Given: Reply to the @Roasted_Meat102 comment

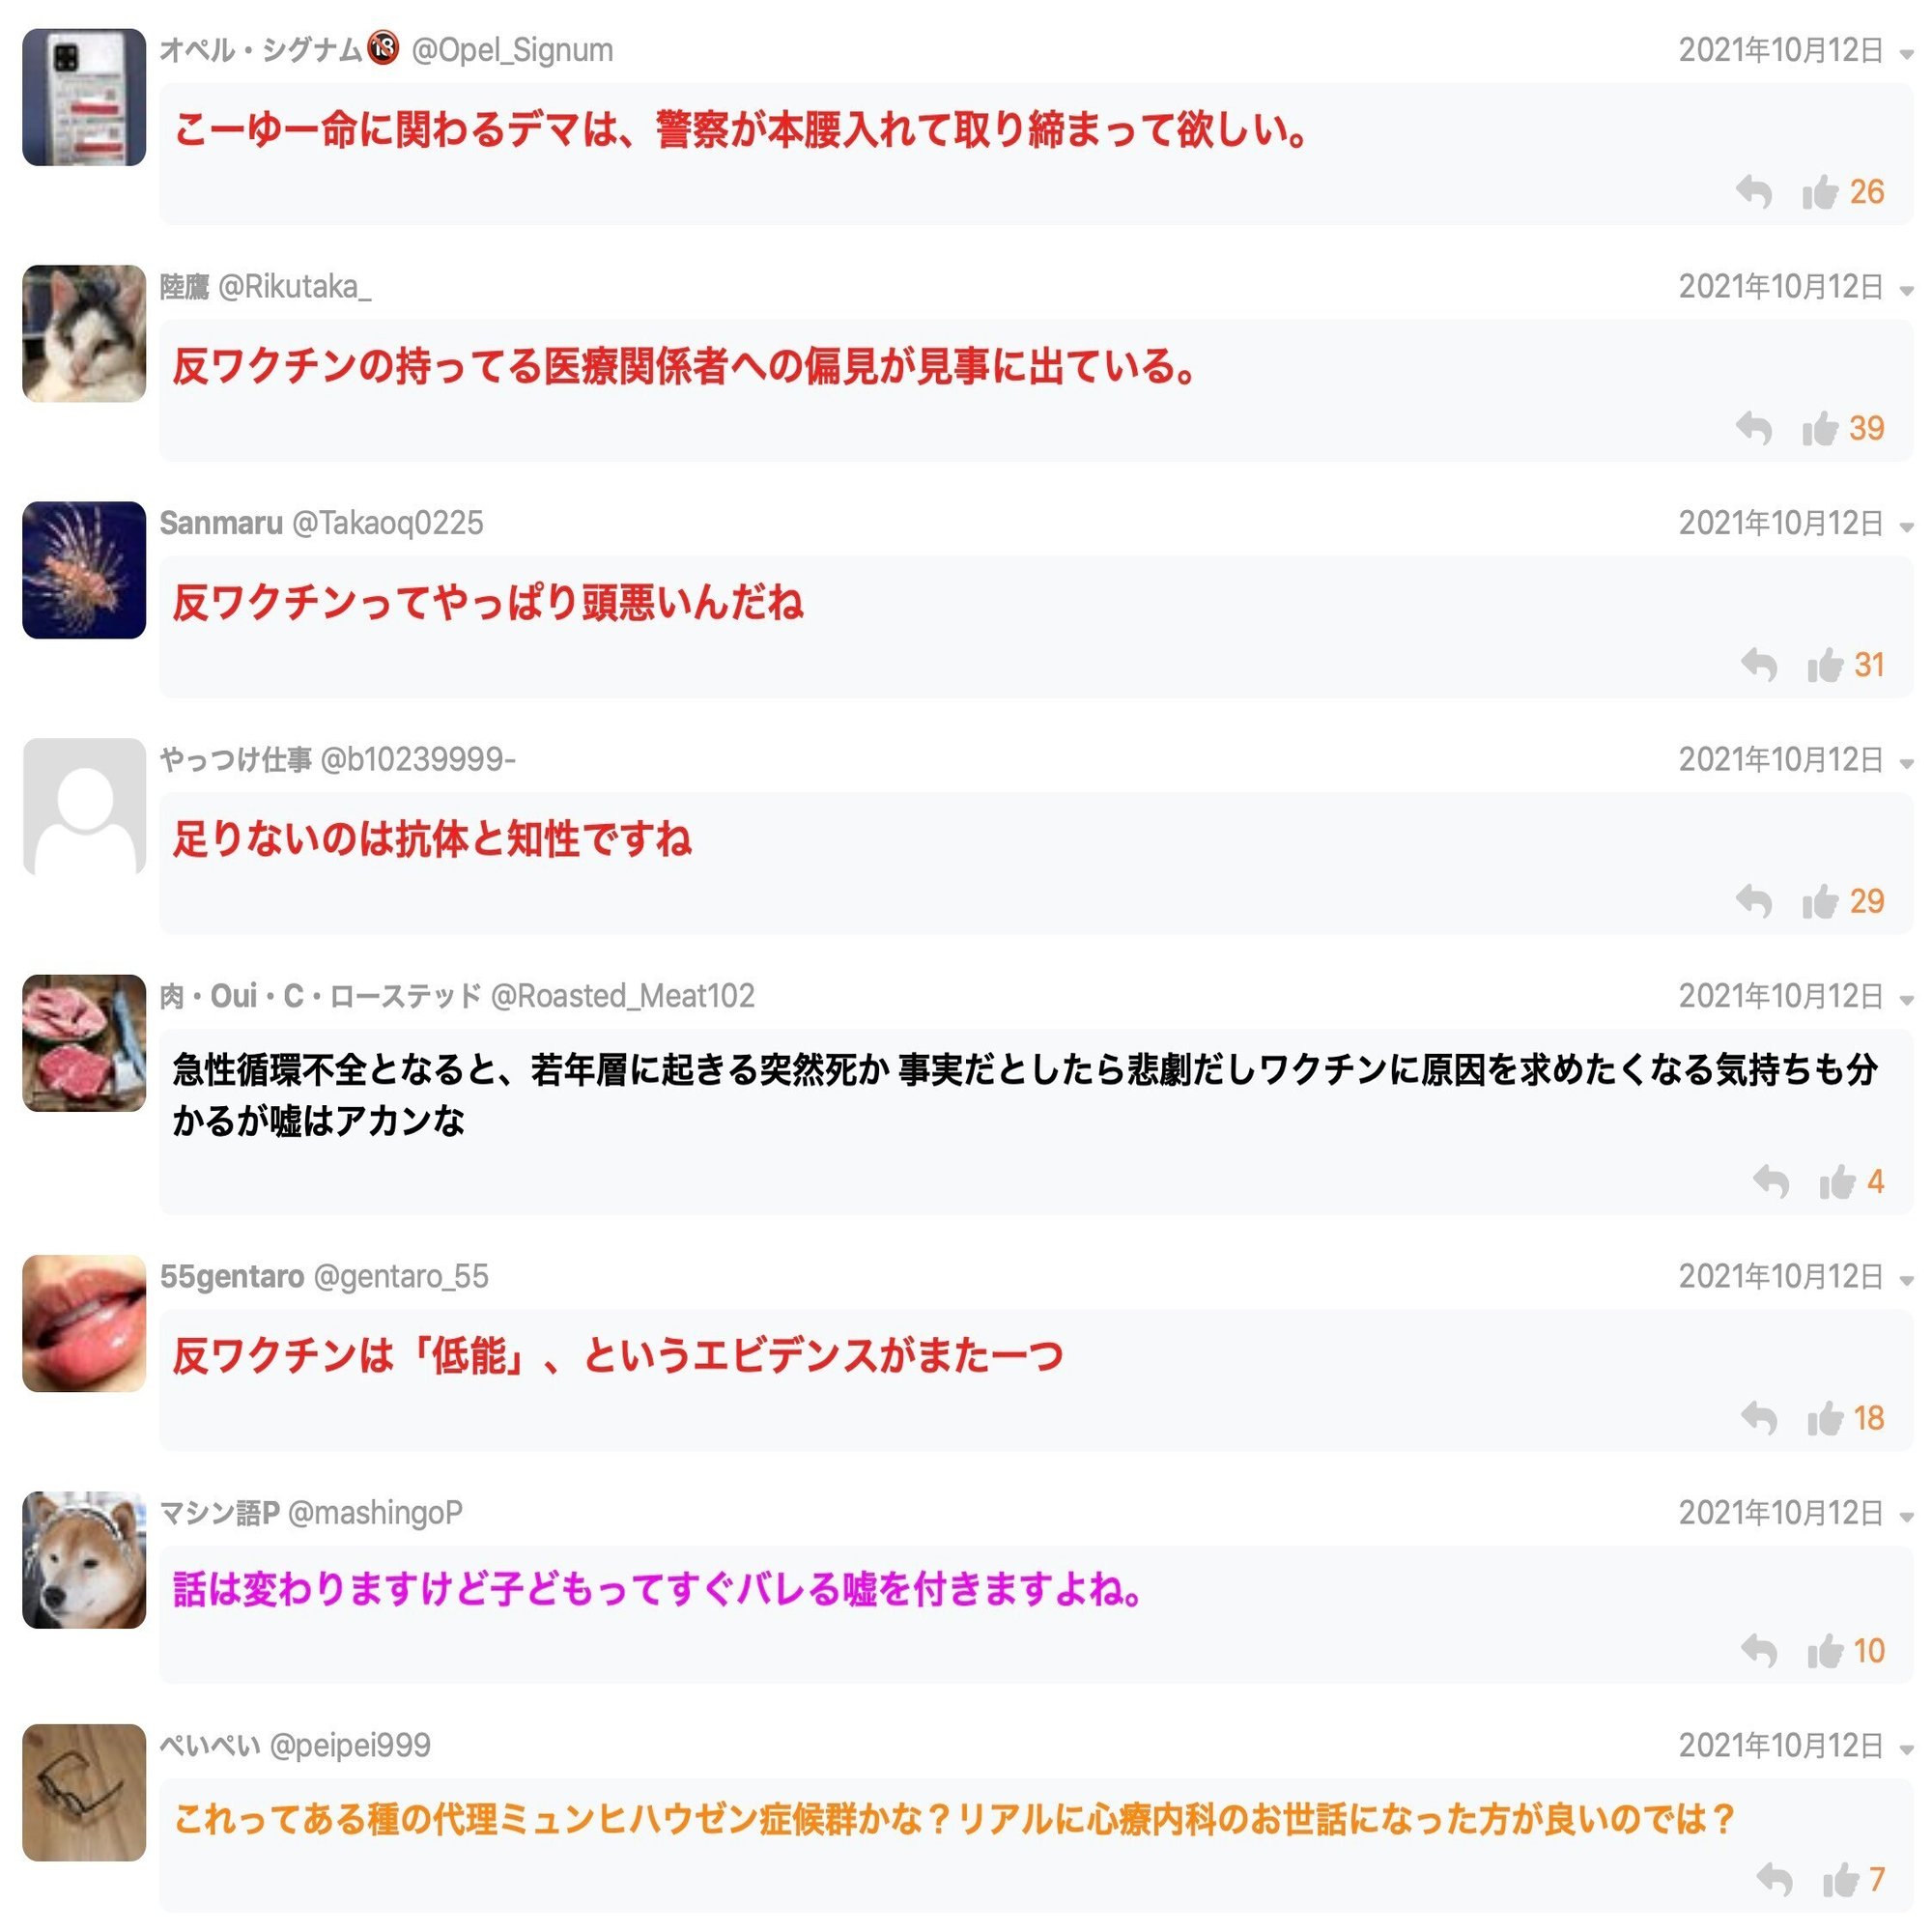Looking at the screenshot, I should coord(1771,1182).
